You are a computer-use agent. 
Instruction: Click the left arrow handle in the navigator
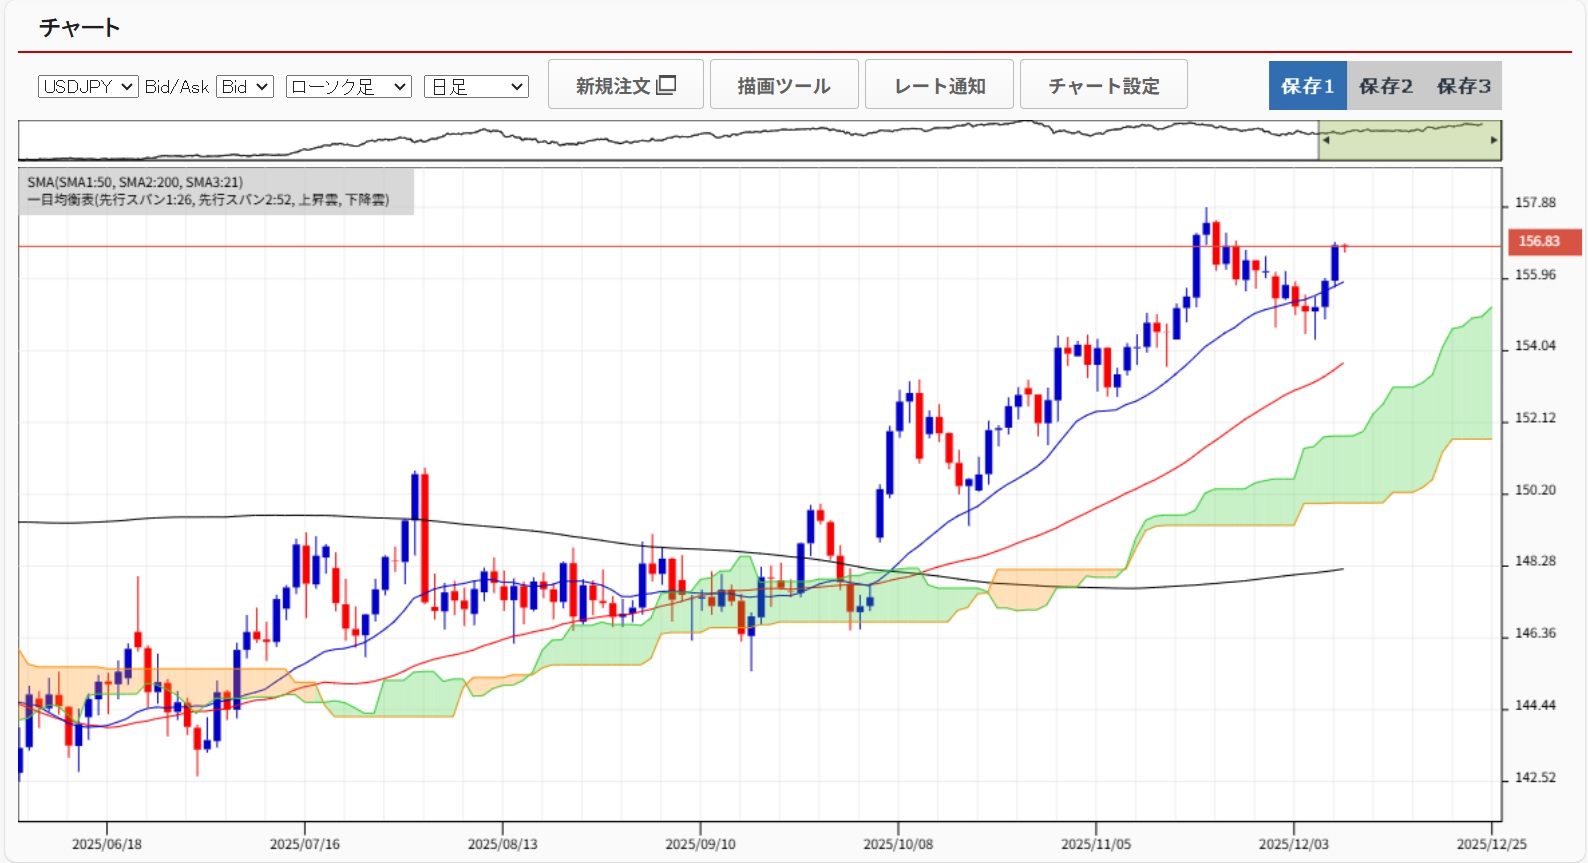point(1326,140)
